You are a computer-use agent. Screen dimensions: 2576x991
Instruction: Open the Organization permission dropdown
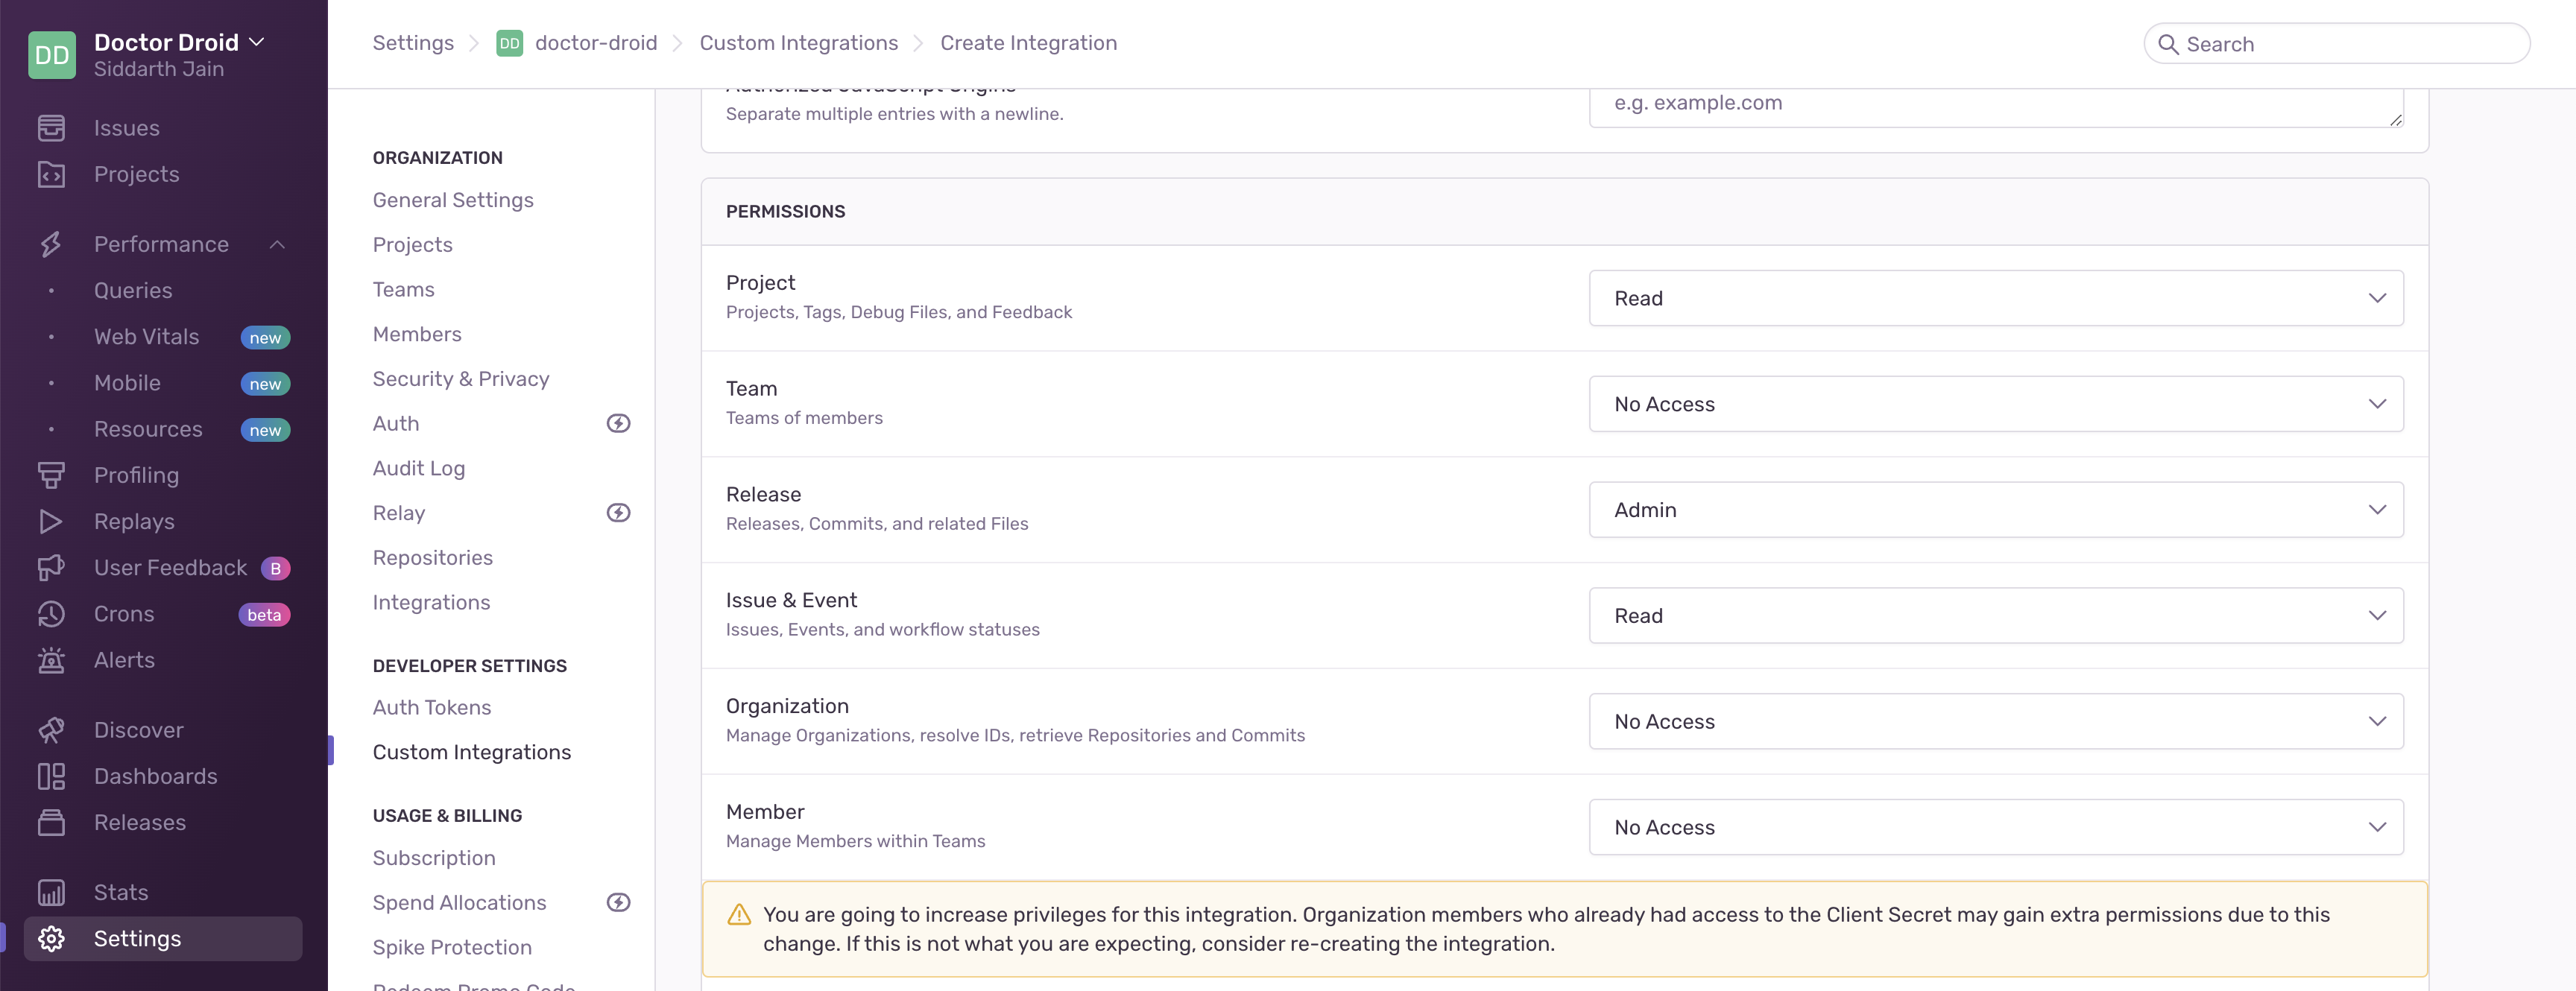(1996, 721)
